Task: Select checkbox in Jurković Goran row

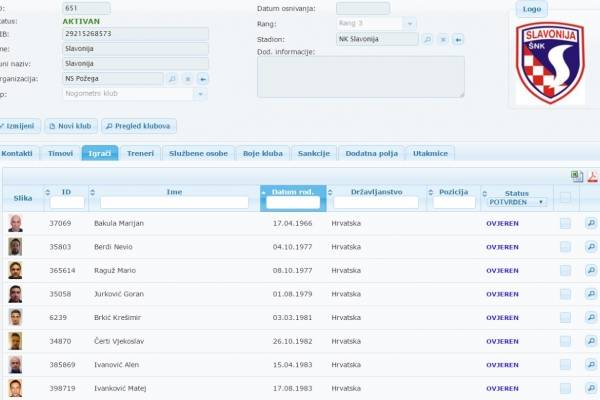Action: (x=565, y=294)
